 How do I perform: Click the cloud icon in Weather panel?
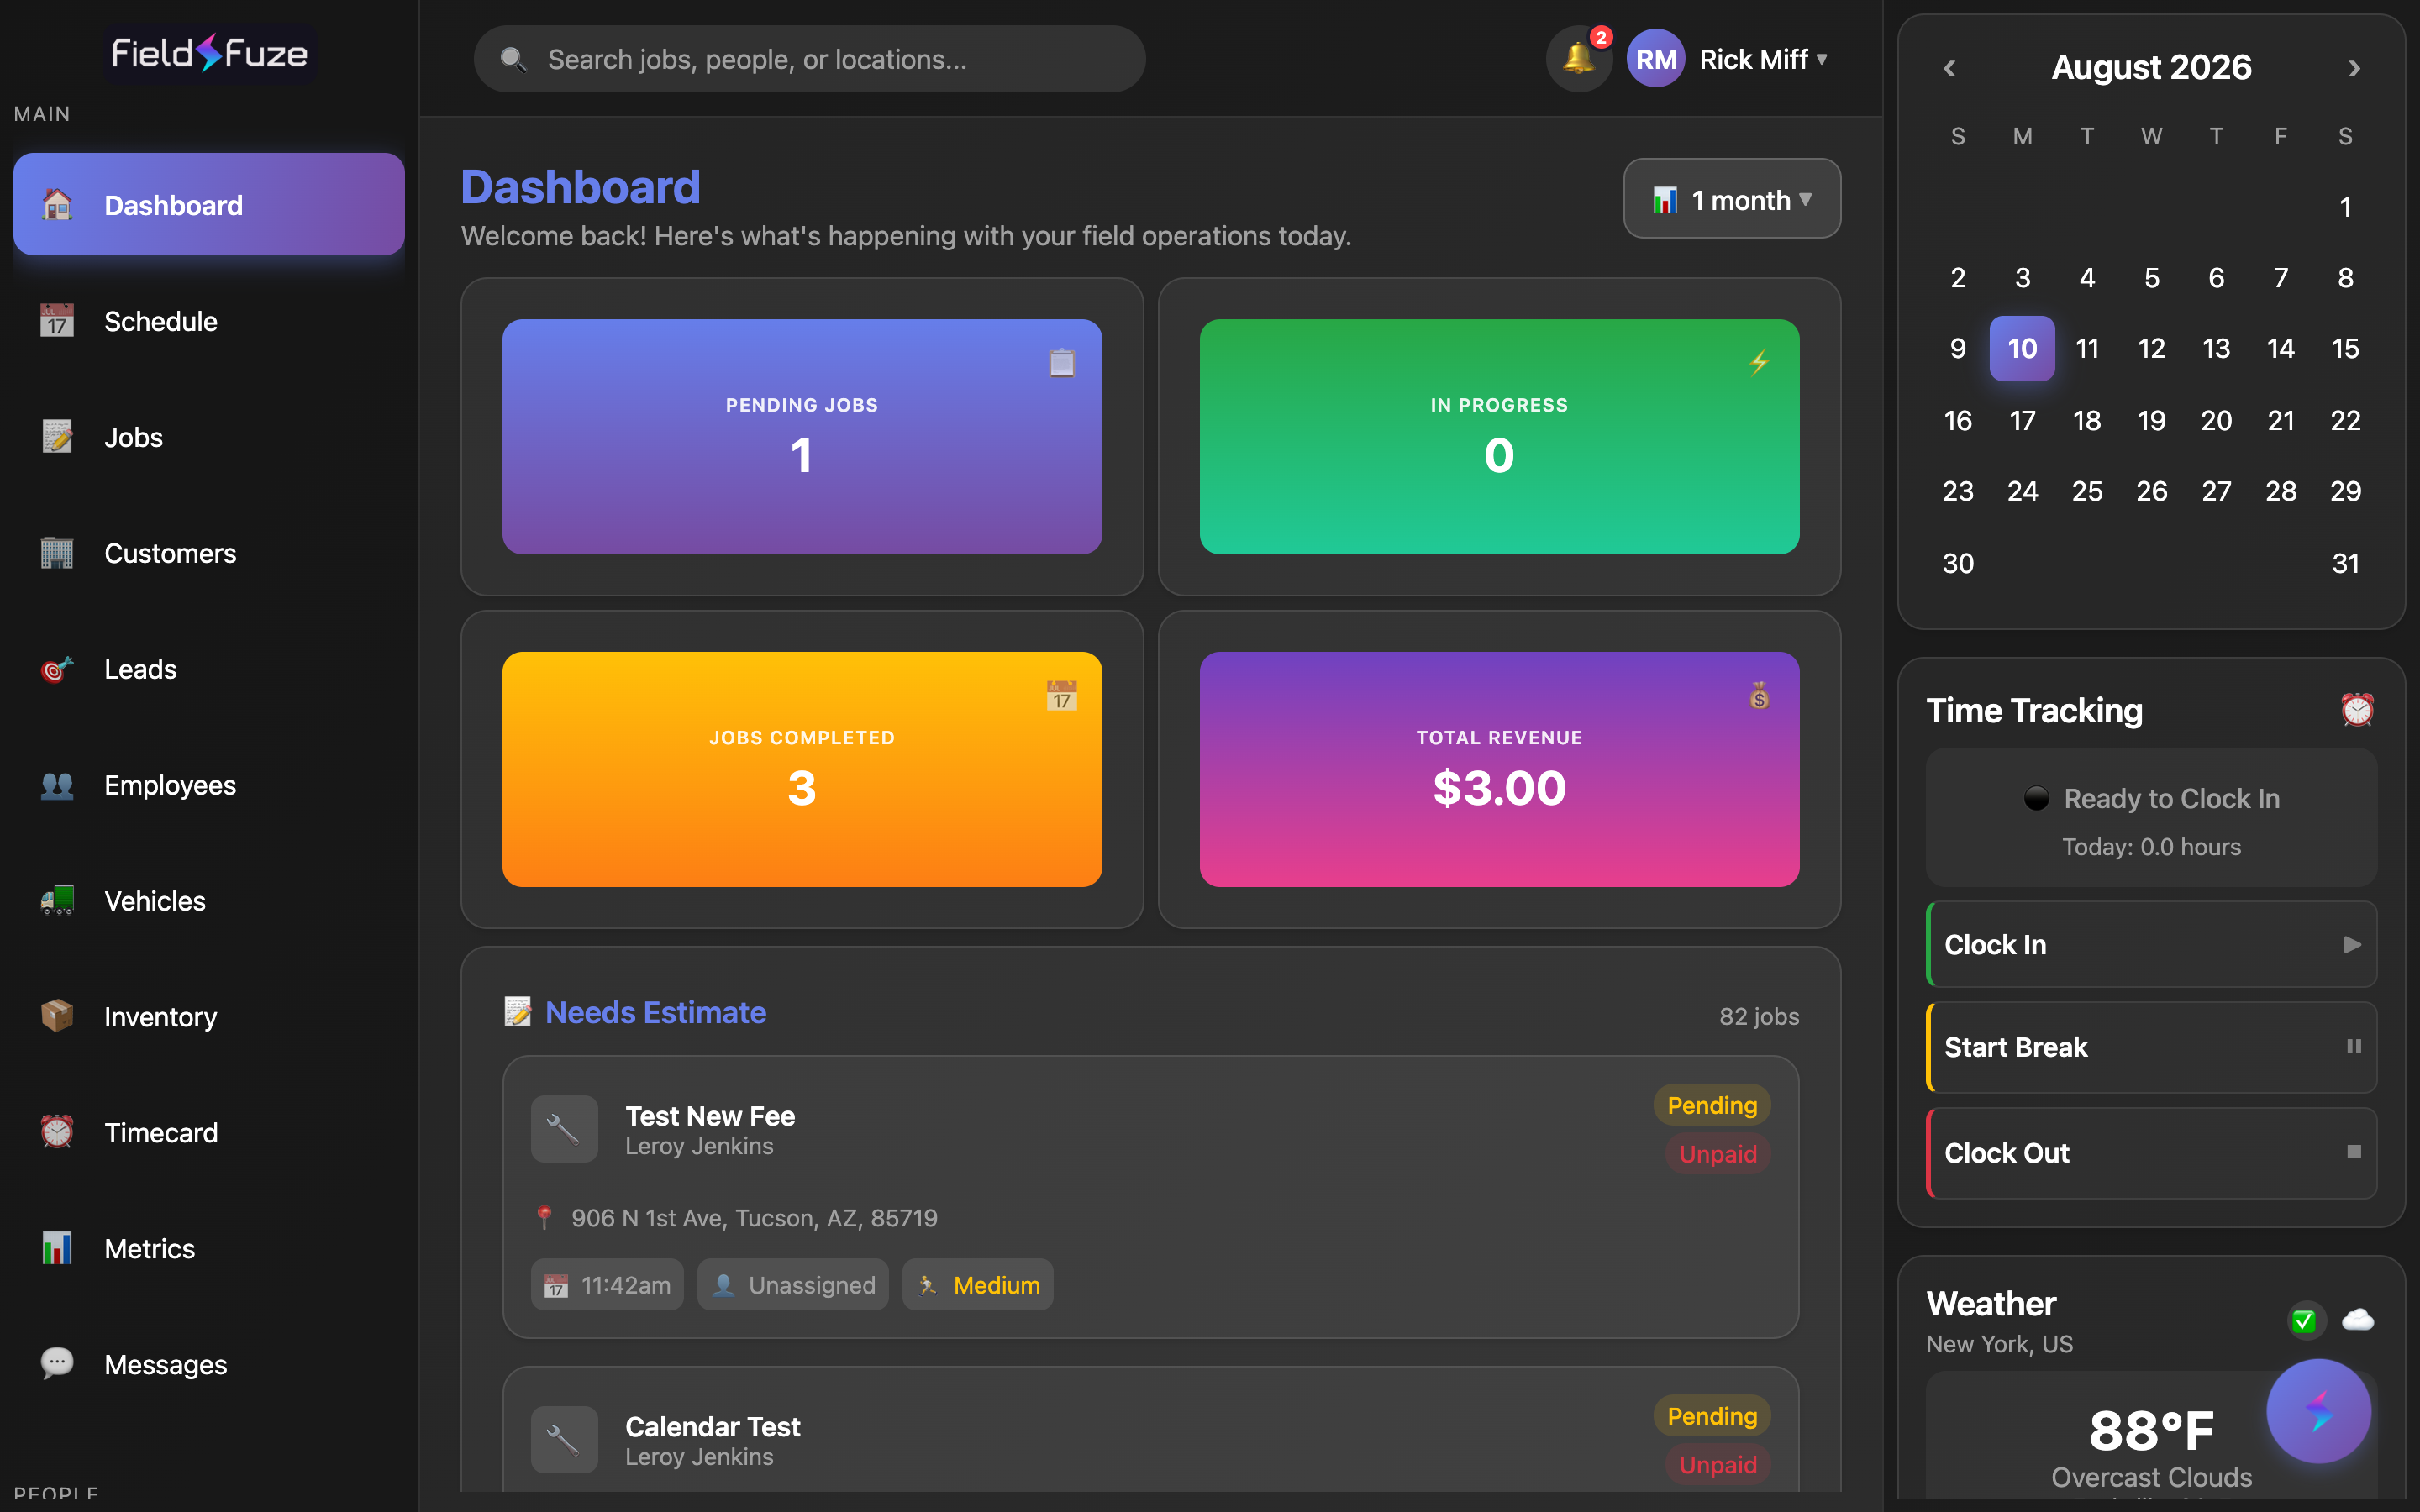point(2358,1320)
